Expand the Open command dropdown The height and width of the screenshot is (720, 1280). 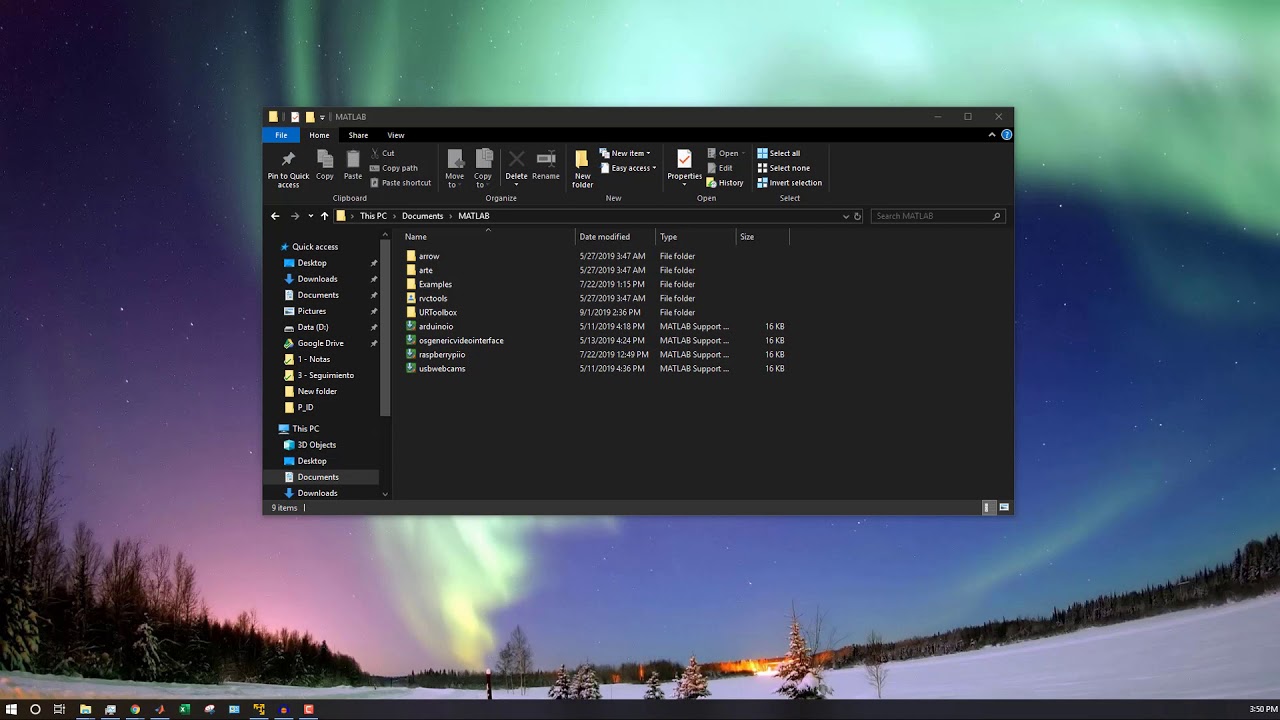[742, 153]
